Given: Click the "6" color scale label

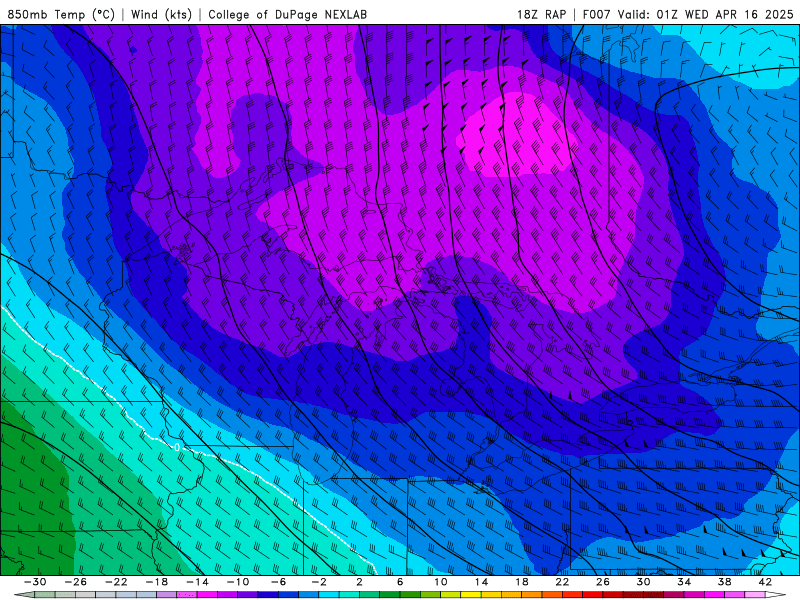Looking at the screenshot, I should [x=400, y=582].
